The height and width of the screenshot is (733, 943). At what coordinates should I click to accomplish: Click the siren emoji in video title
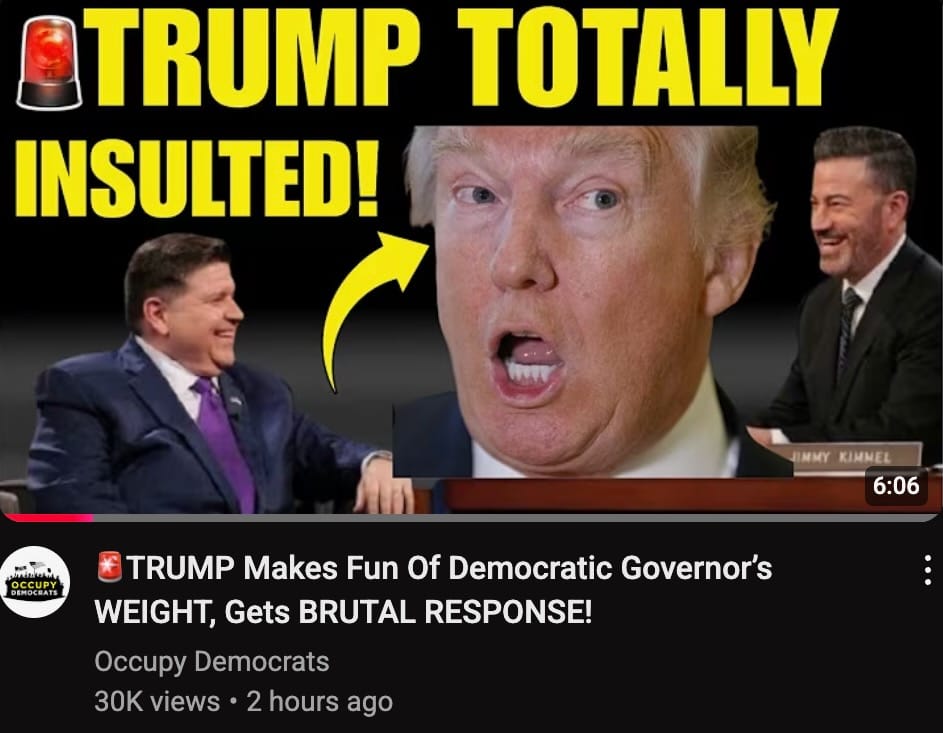[x=109, y=567]
